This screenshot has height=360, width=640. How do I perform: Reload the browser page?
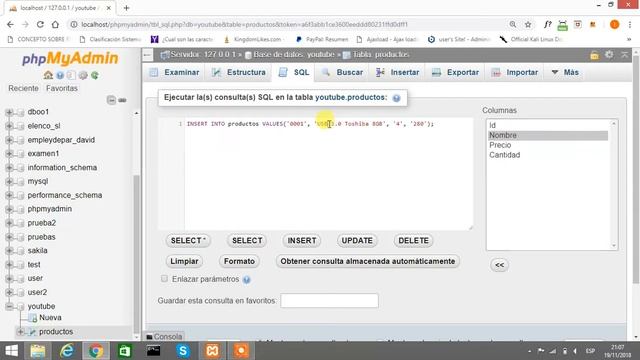(x=40, y=24)
